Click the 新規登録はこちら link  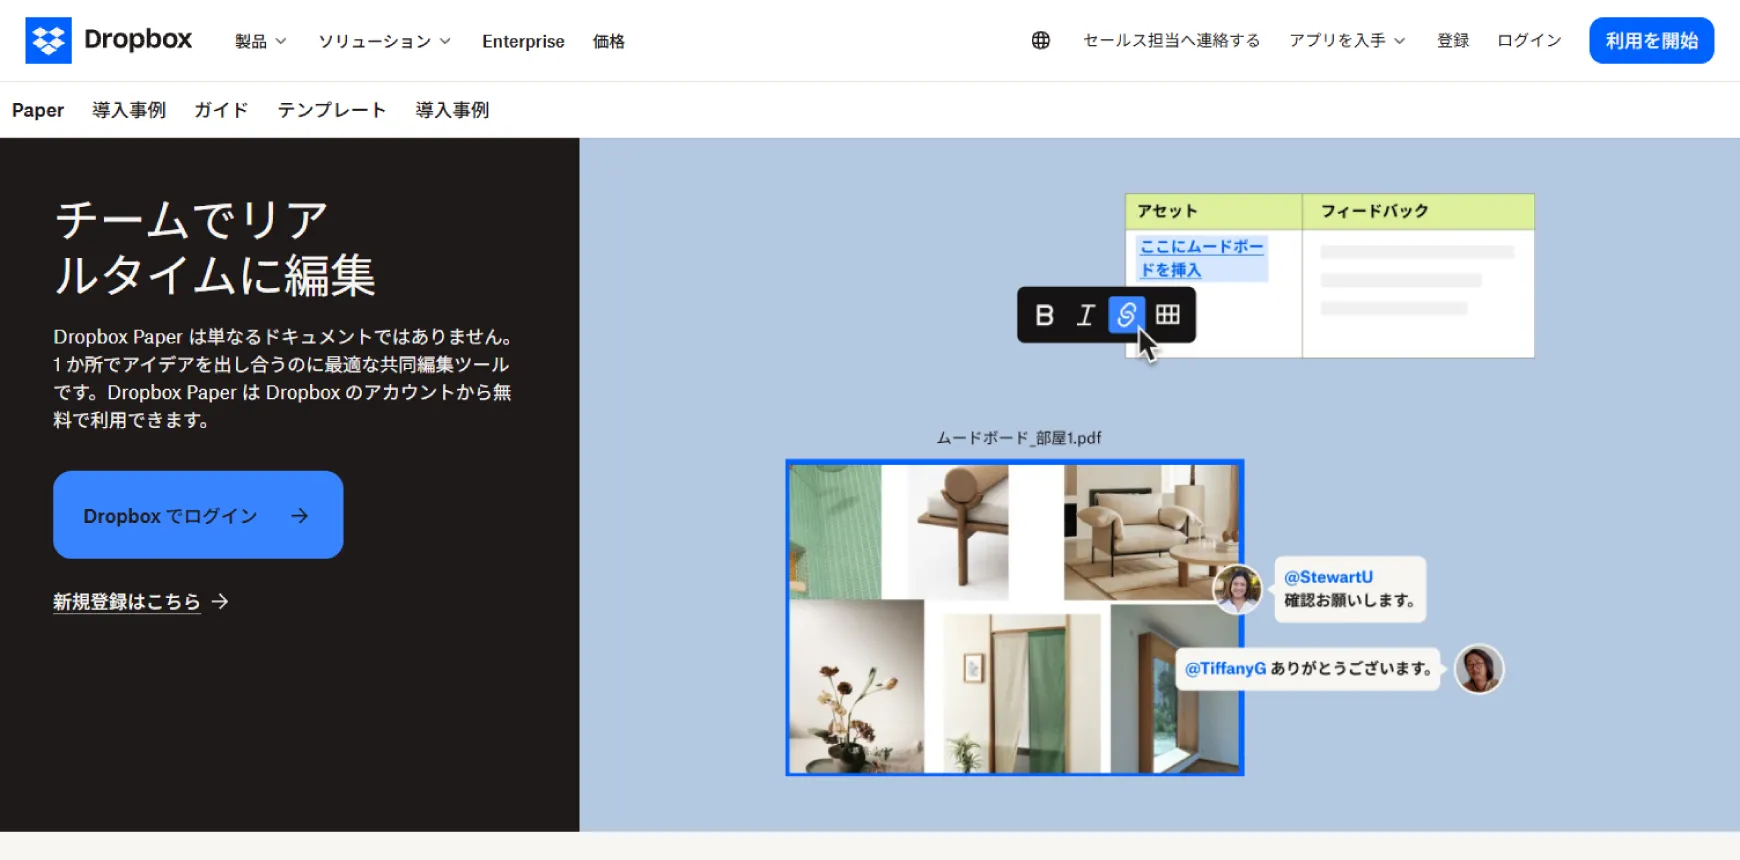127,601
